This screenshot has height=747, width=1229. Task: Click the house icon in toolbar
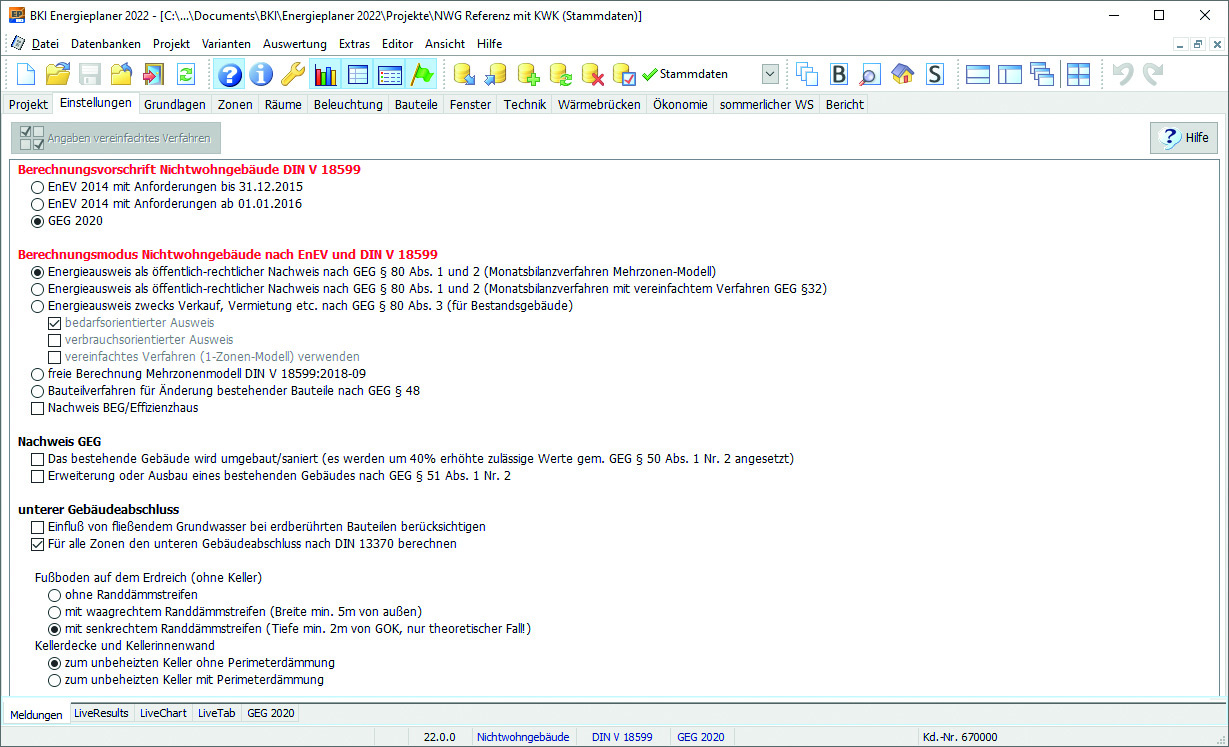[x=902, y=74]
